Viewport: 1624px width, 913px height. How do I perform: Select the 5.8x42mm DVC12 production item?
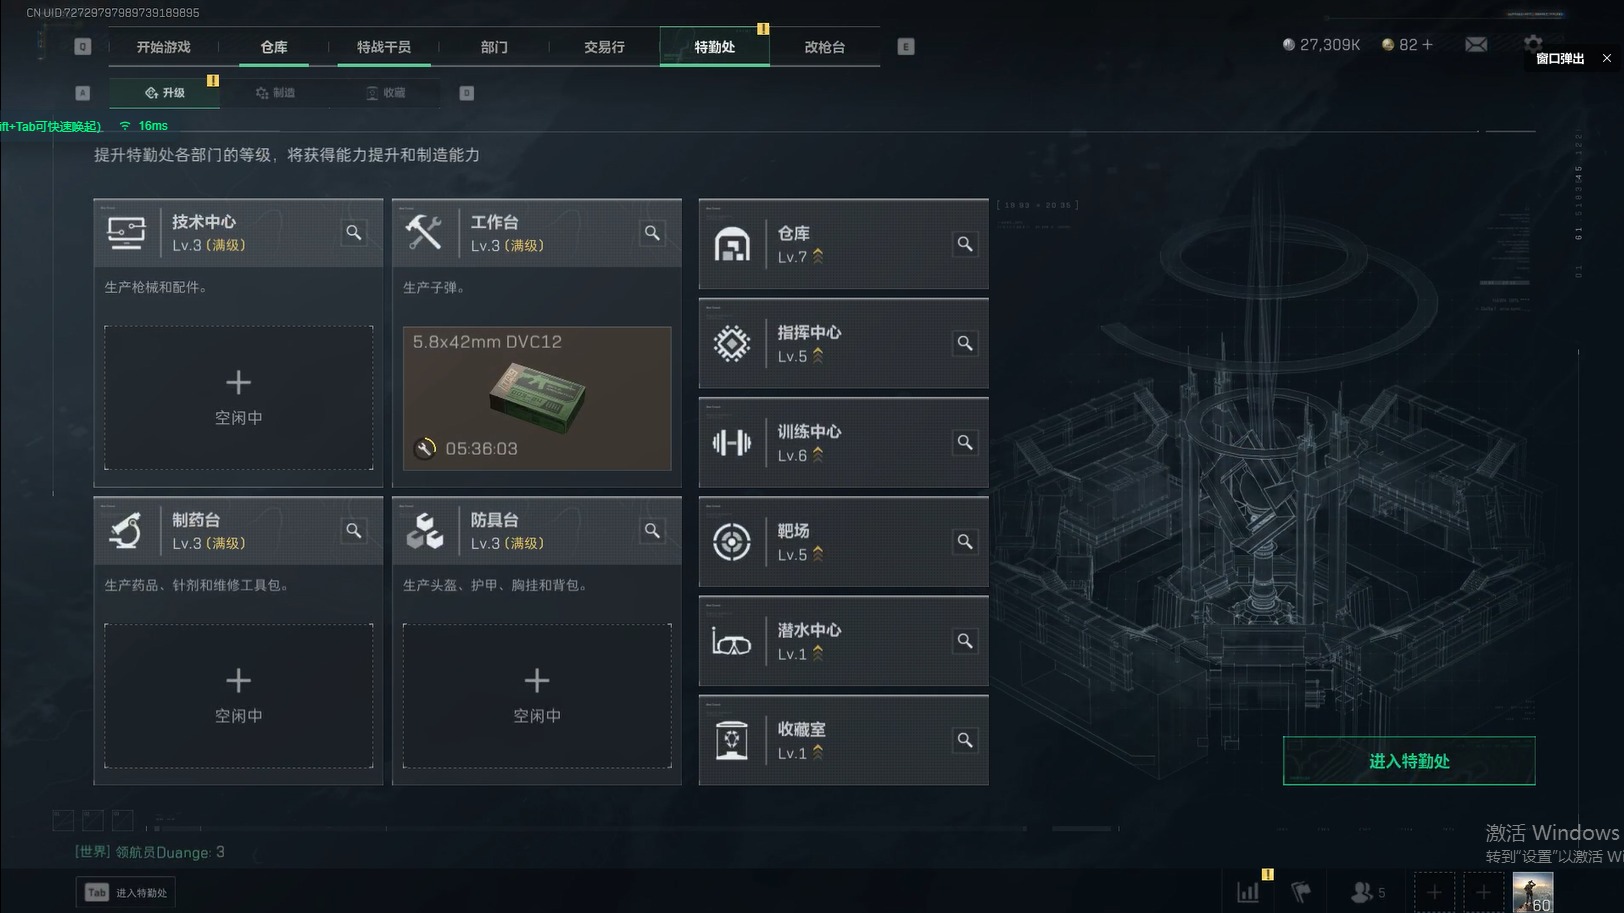pos(537,398)
